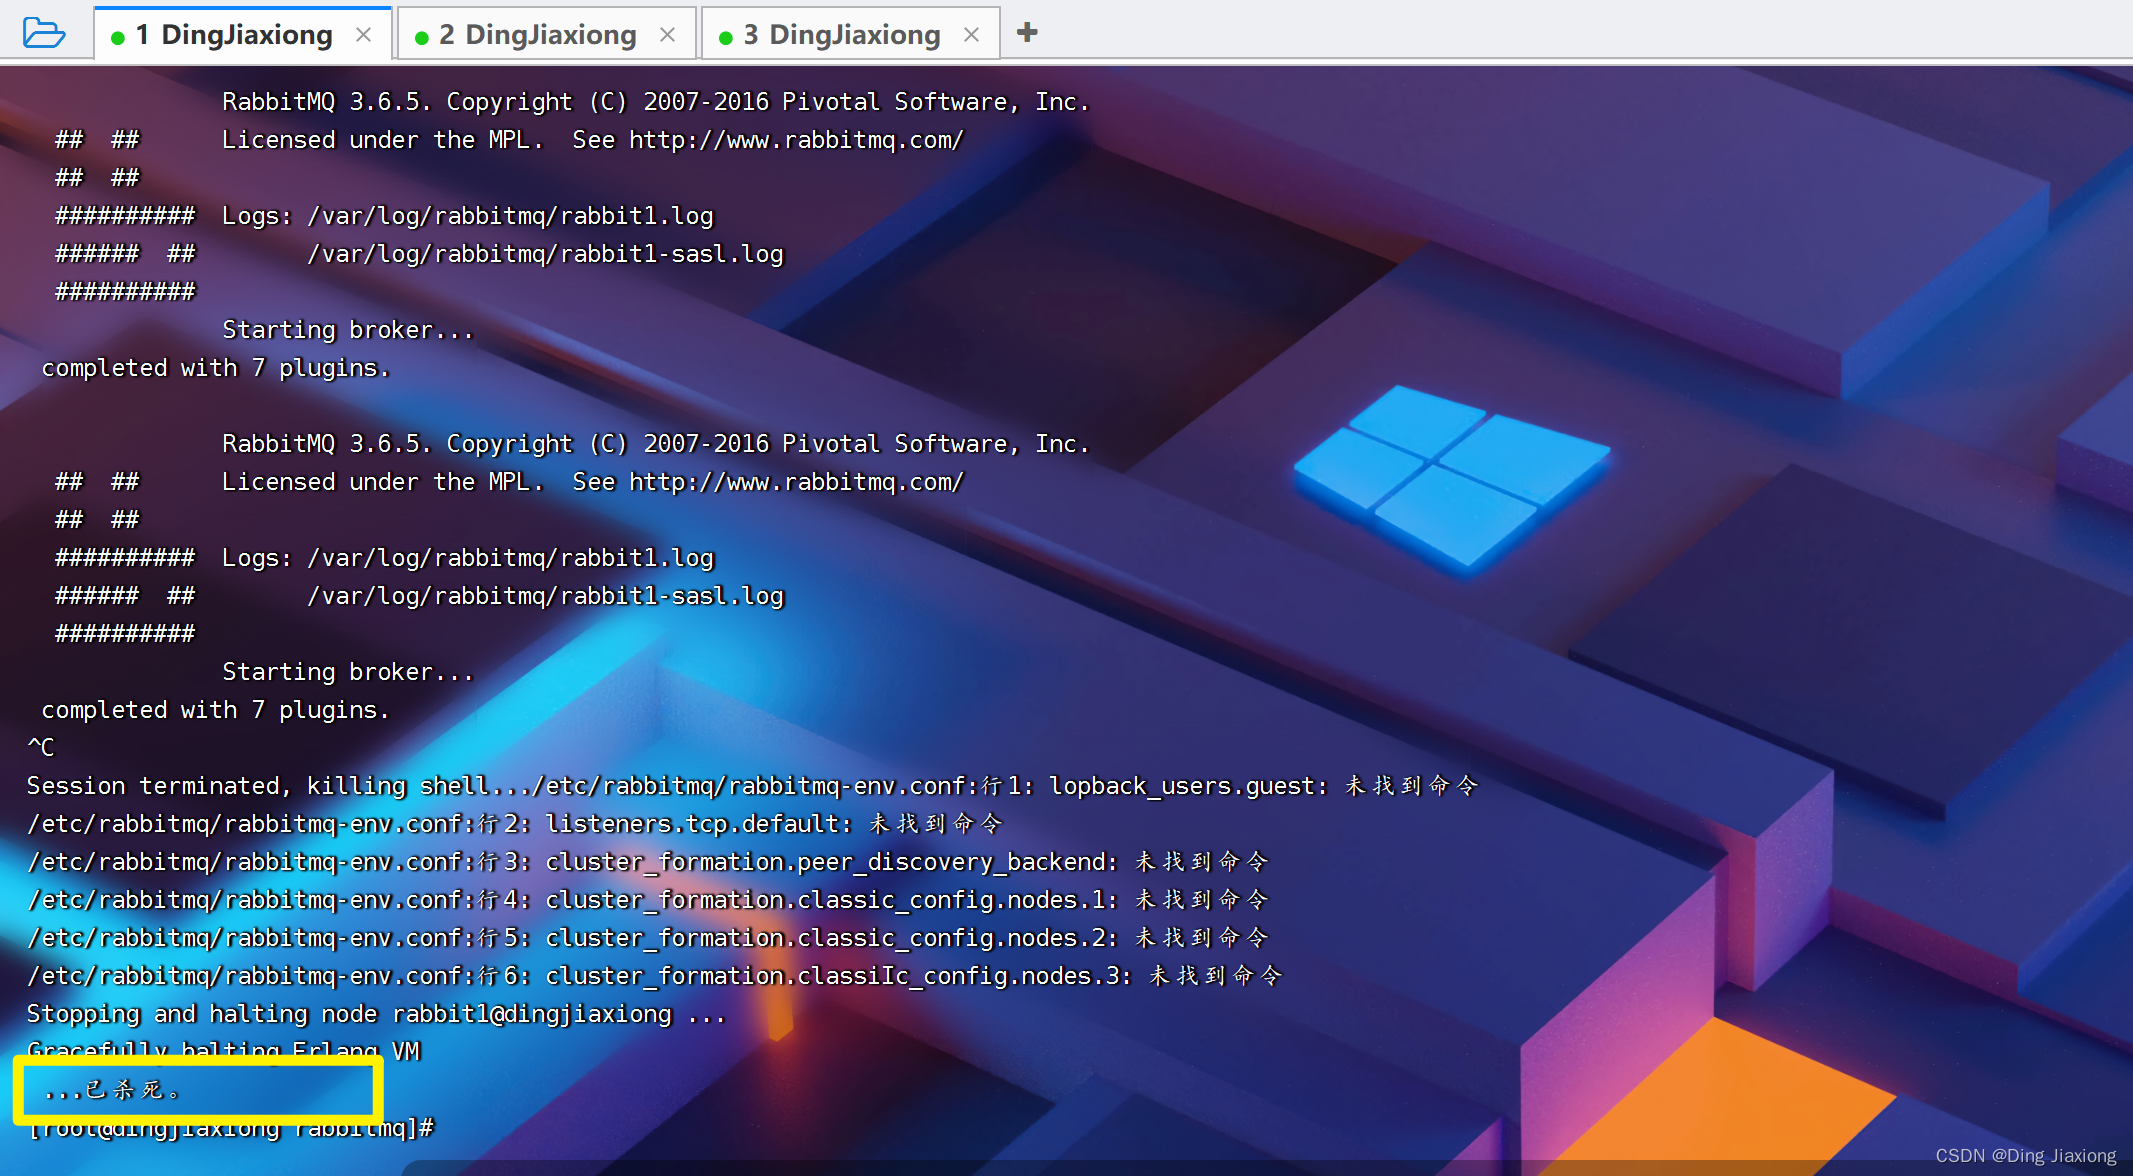Click the second 'completed with 7 plugins.' line
The width and height of the screenshot is (2133, 1176).
tap(215, 710)
